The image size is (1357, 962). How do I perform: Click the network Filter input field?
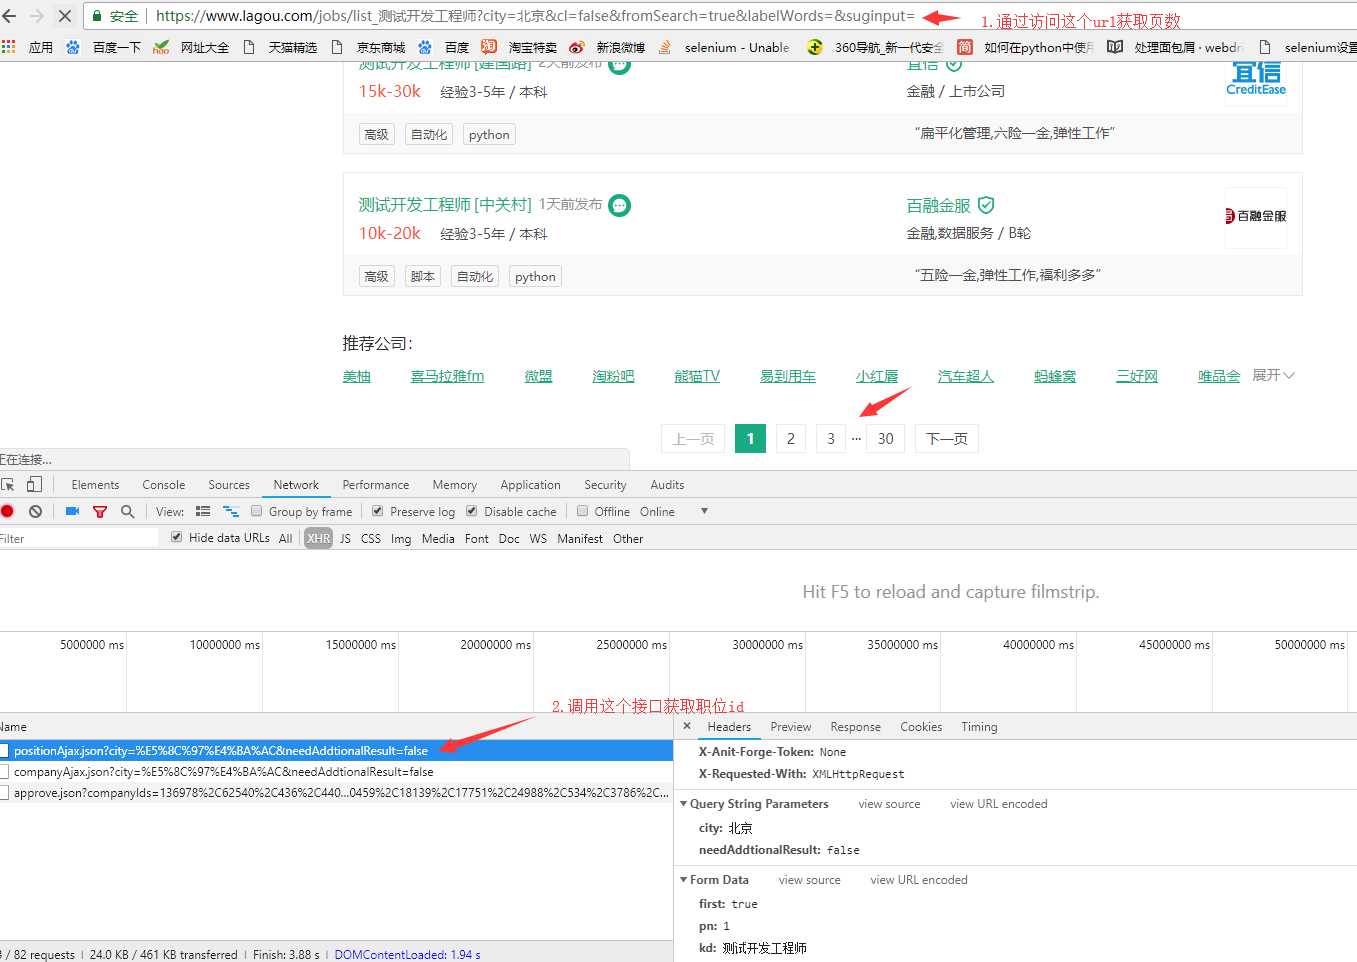pyautogui.click(x=79, y=538)
